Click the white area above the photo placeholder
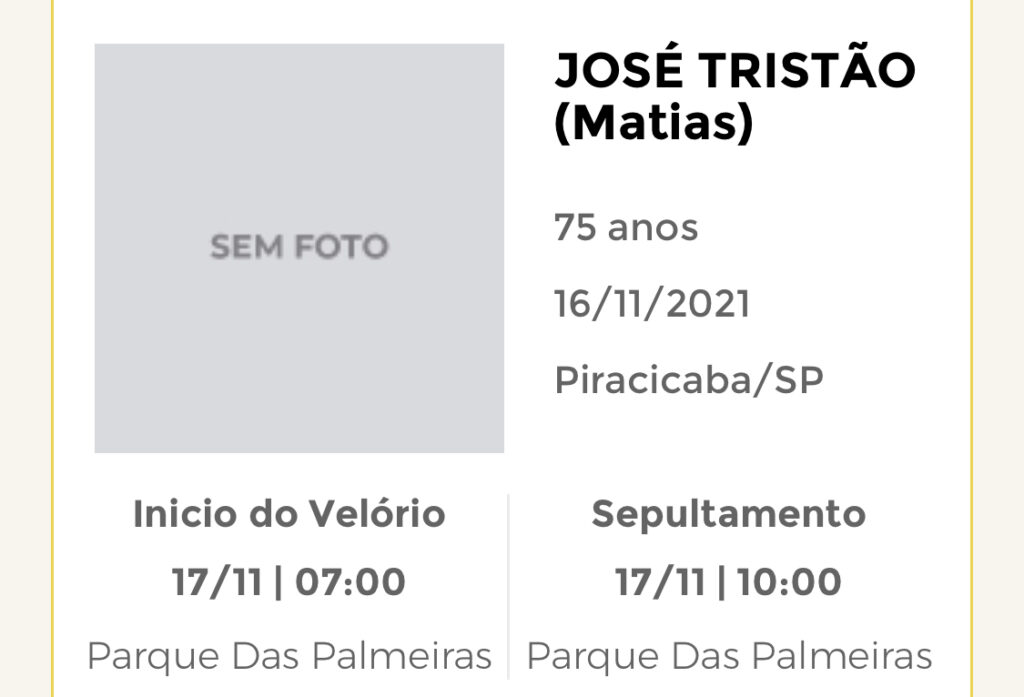Viewport: 1024px width, 697px height. coord(299,21)
